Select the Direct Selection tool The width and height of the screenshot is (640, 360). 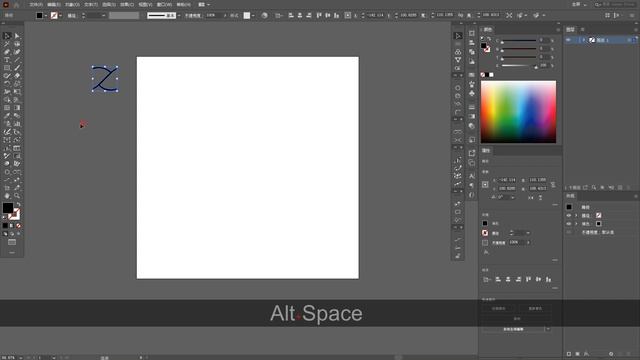point(17,36)
